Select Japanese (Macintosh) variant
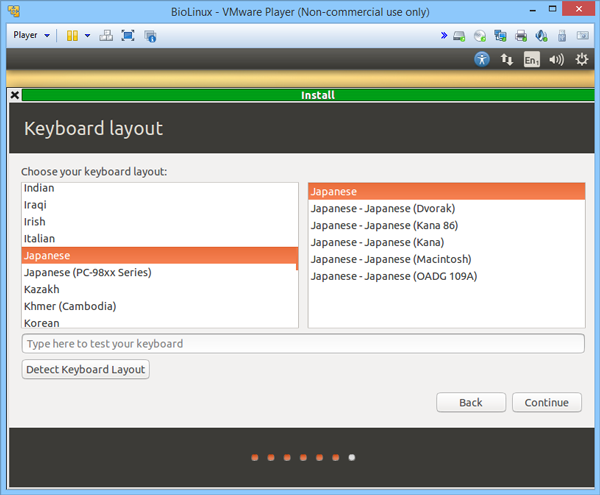 click(x=447, y=259)
